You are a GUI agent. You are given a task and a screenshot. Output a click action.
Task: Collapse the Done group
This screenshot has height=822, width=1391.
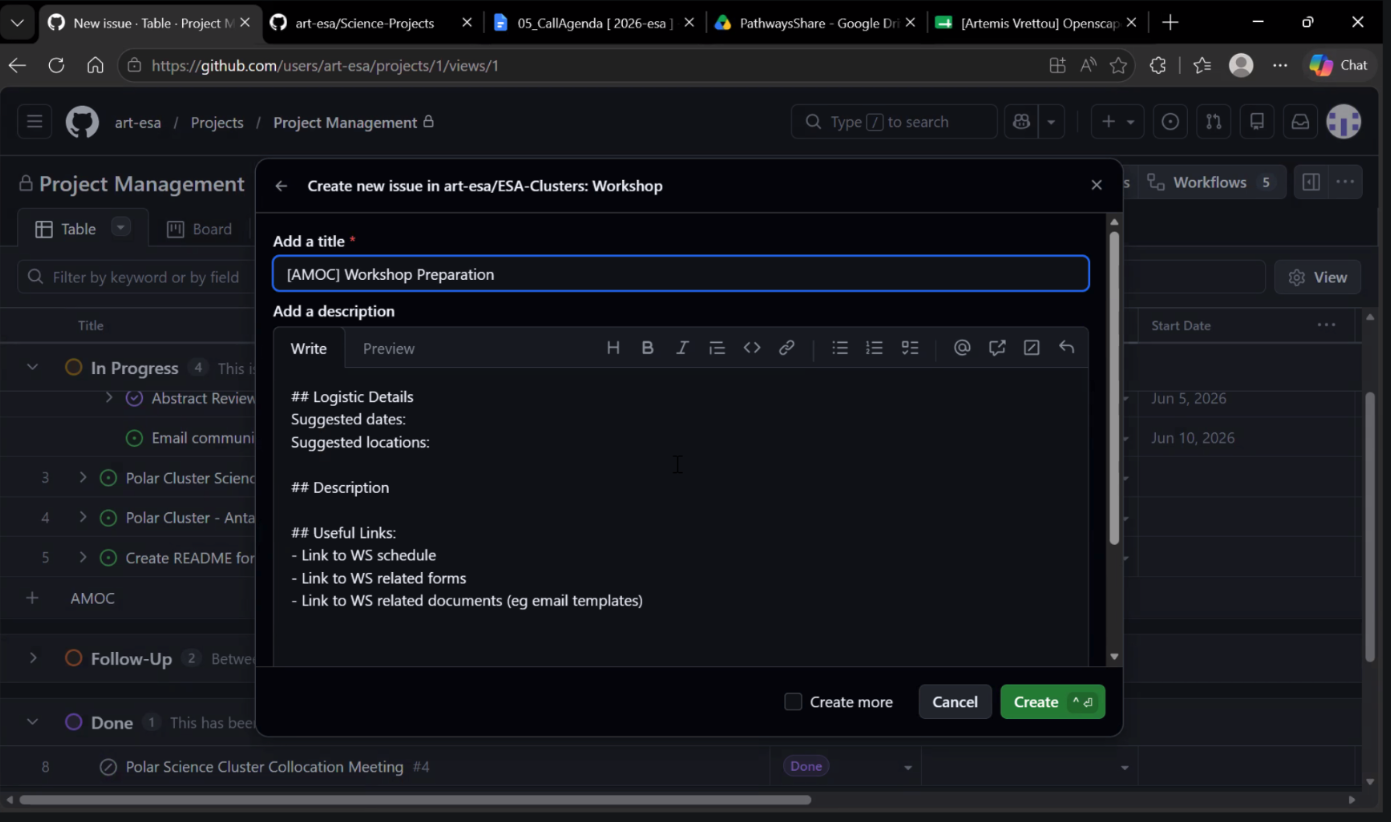tap(32, 722)
